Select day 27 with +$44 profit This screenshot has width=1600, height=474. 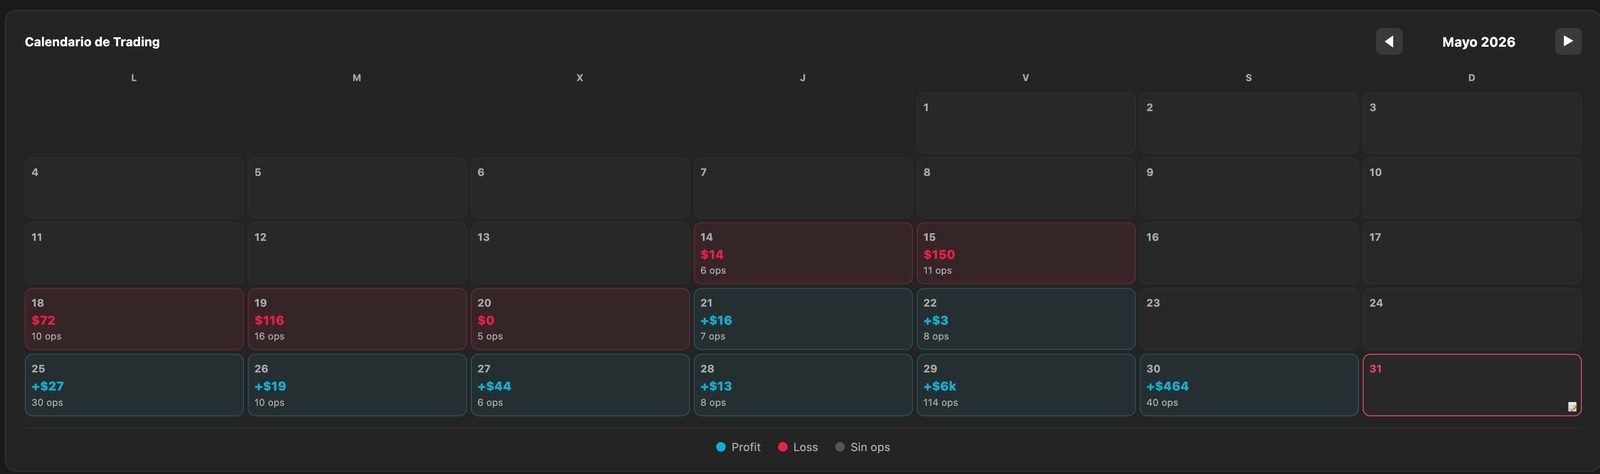click(x=580, y=385)
